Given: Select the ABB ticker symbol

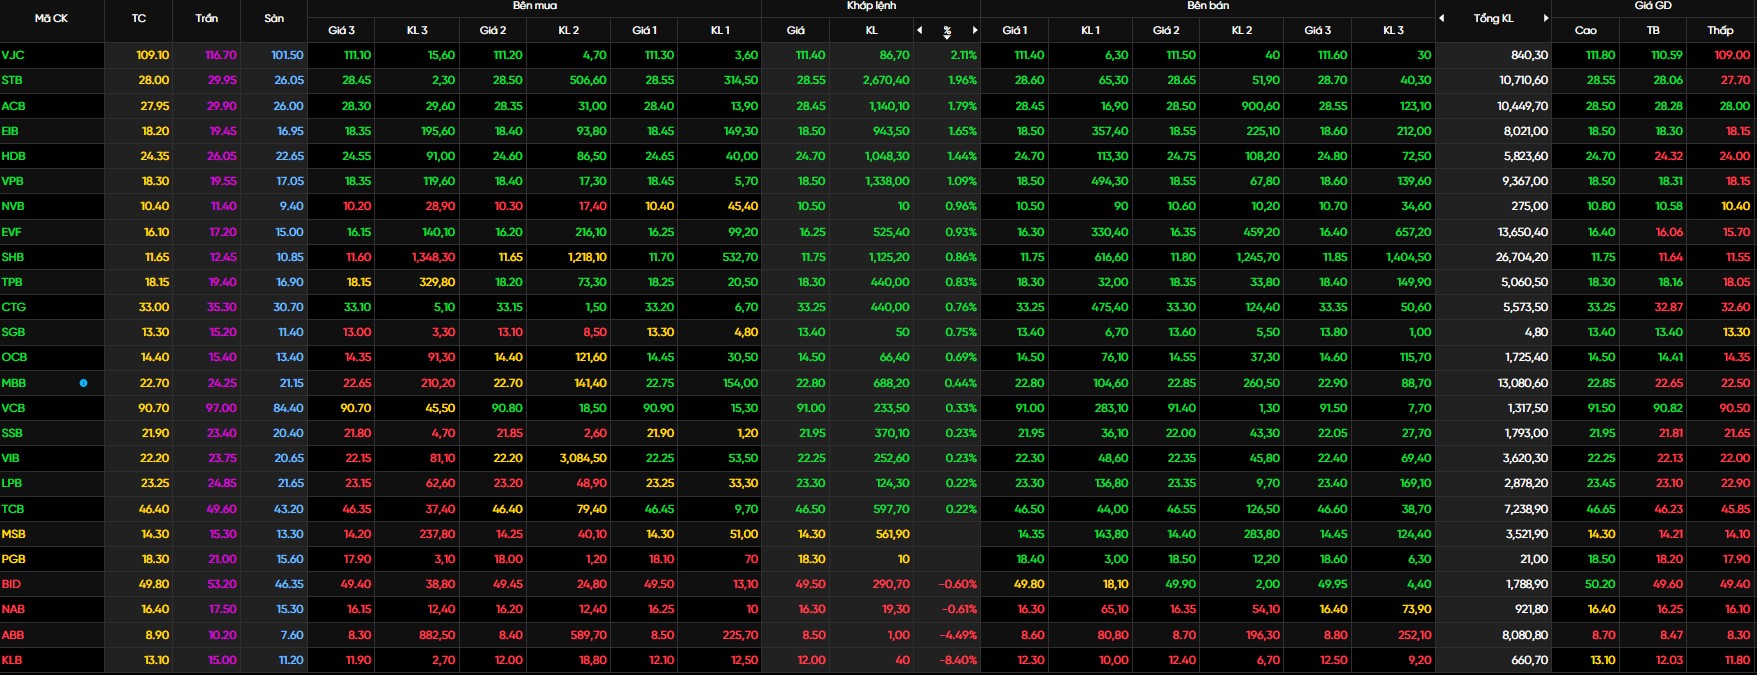Looking at the screenshot, I should tap(13, 635).
